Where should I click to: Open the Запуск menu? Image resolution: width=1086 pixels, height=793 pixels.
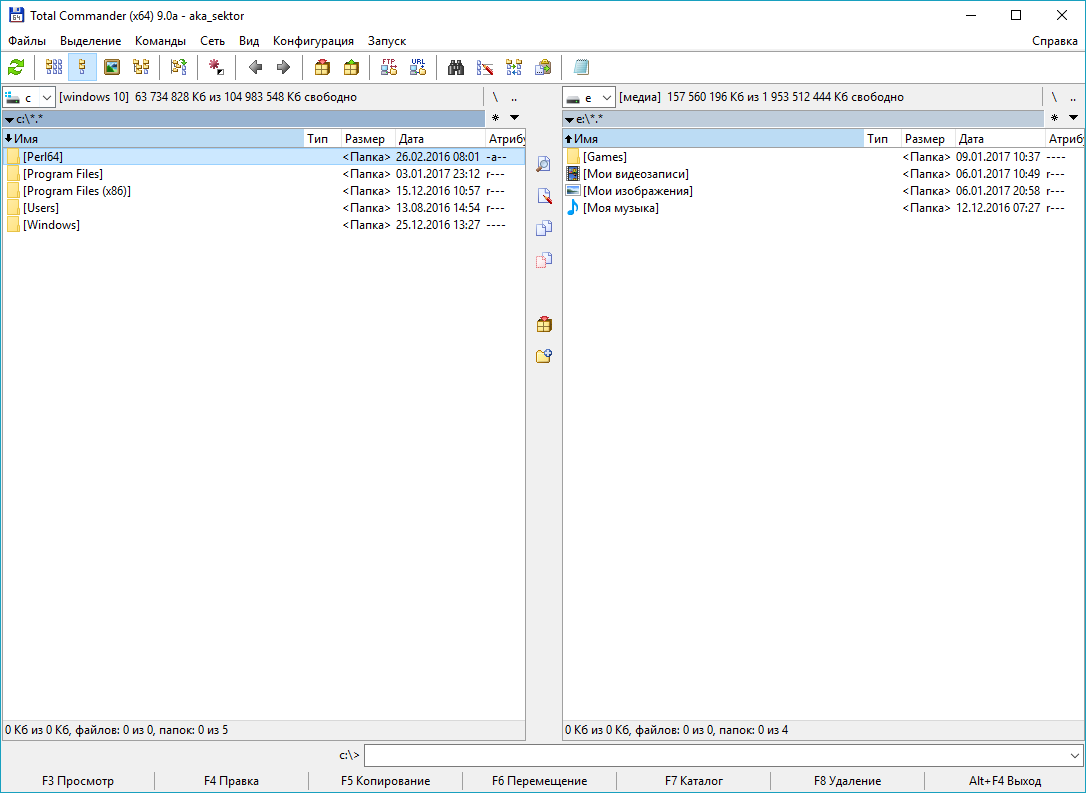(x=386, y=41)
